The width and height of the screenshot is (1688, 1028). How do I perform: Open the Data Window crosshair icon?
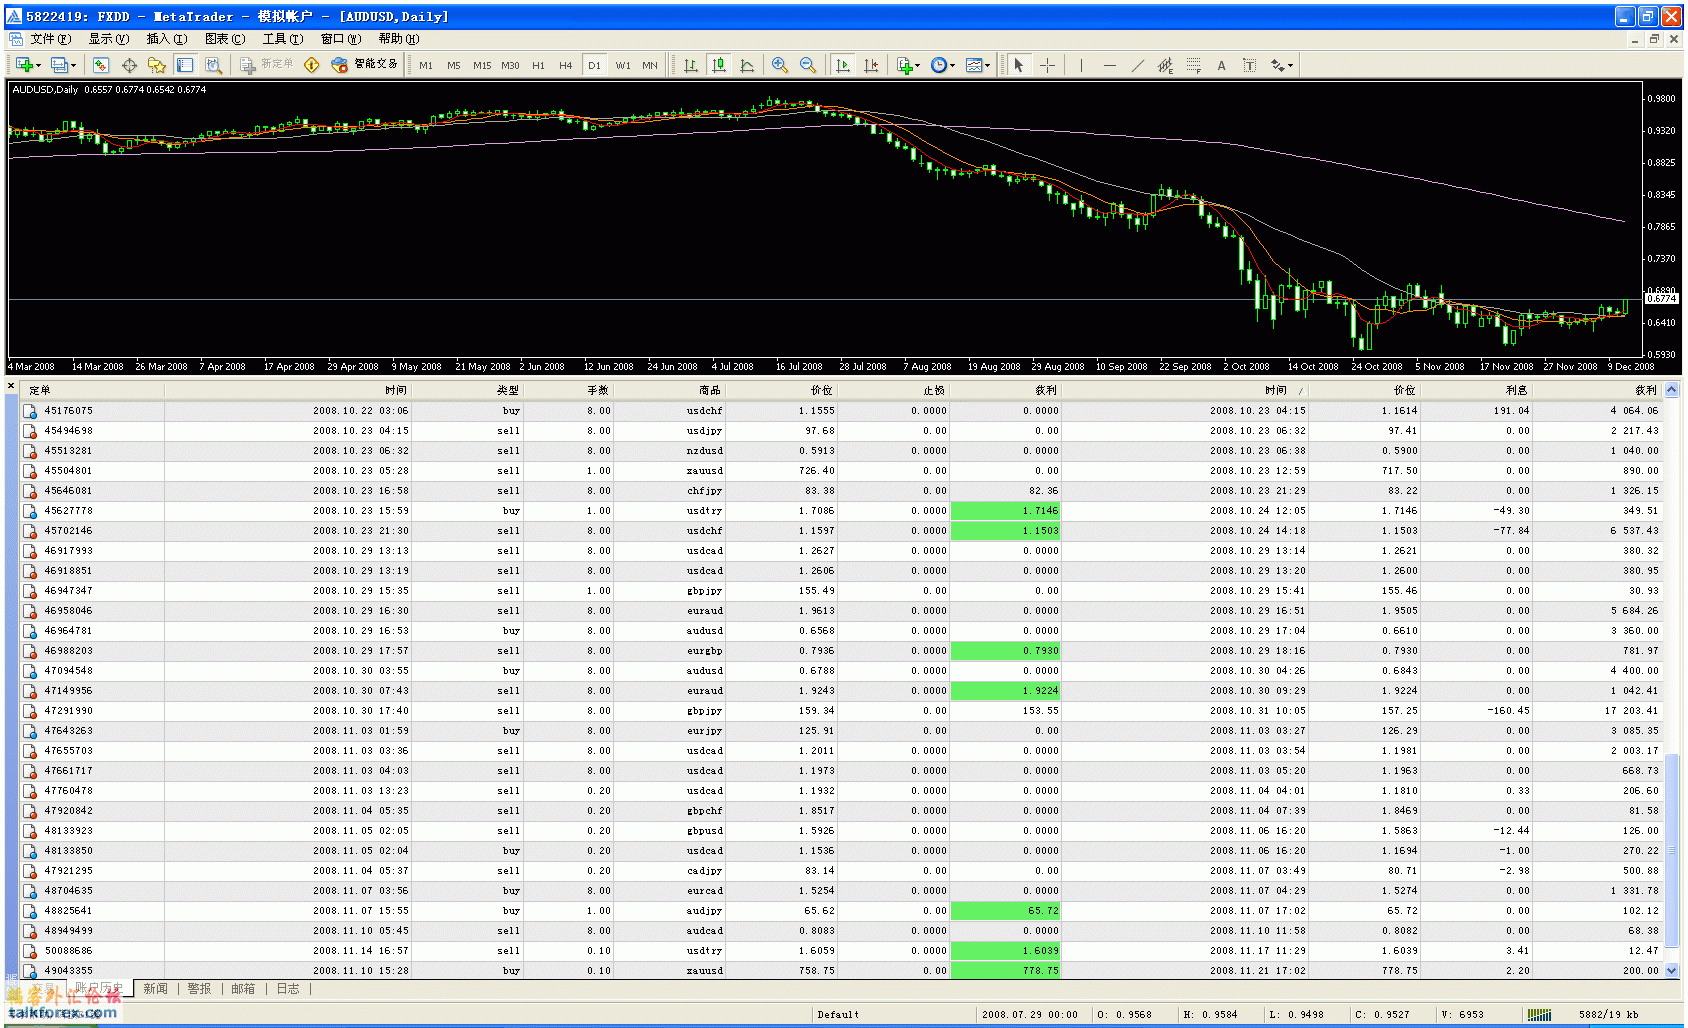click(x=129, y=65)
